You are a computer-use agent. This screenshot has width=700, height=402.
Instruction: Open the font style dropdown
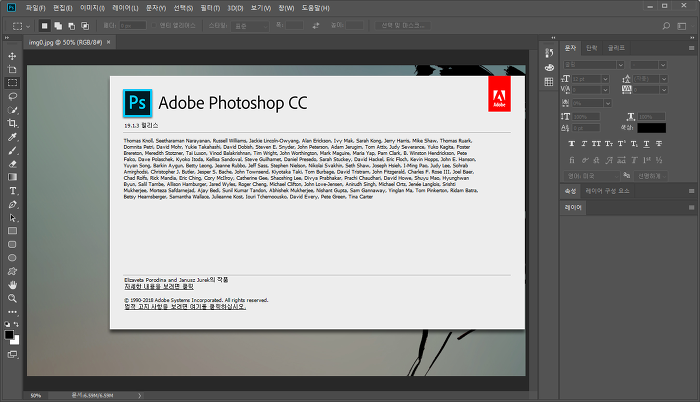point(663,65)
